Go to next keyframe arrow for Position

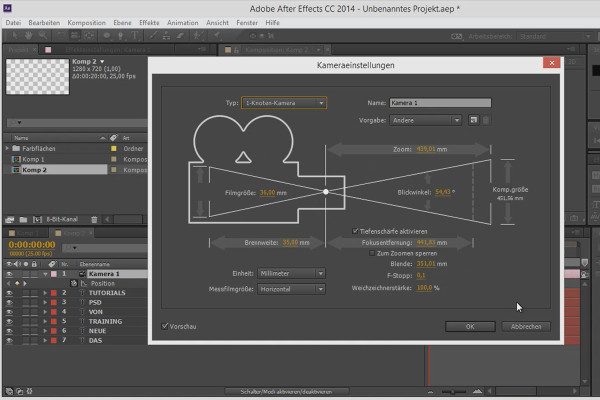coord(25,283)
